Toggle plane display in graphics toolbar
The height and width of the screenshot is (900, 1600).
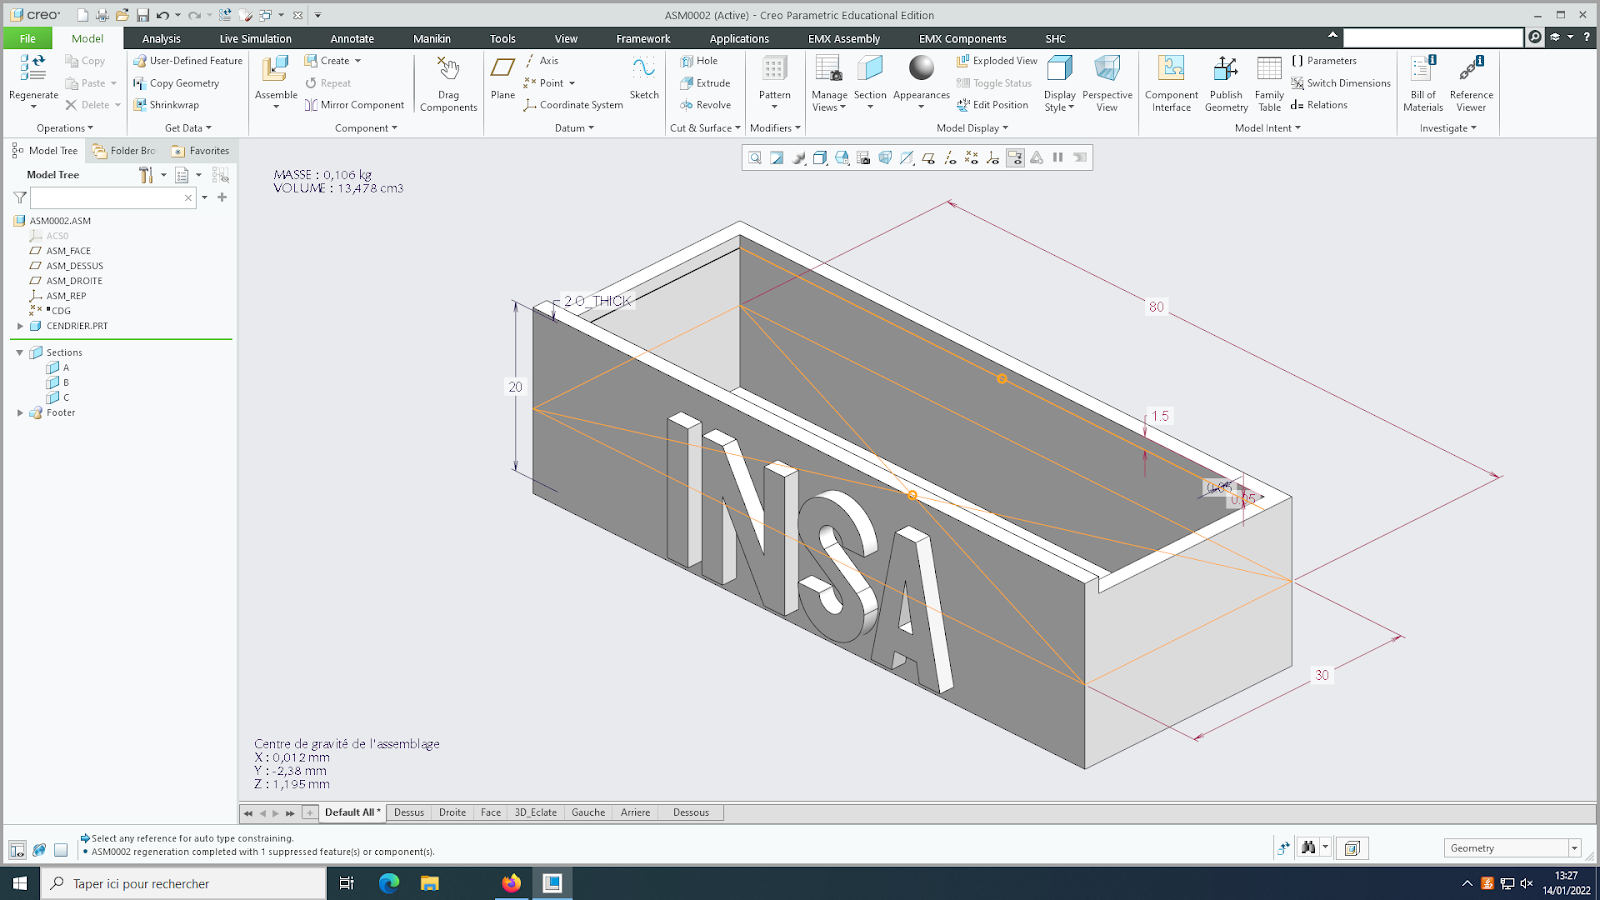pyautogui.click(x=928, y=158)
